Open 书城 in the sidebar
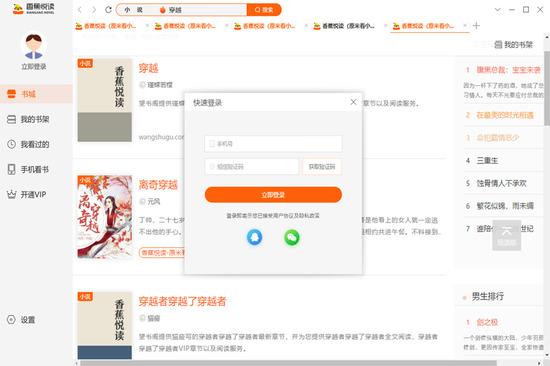Image resolution: width=550 pixels, height=366 pixels. coord(36,94)
